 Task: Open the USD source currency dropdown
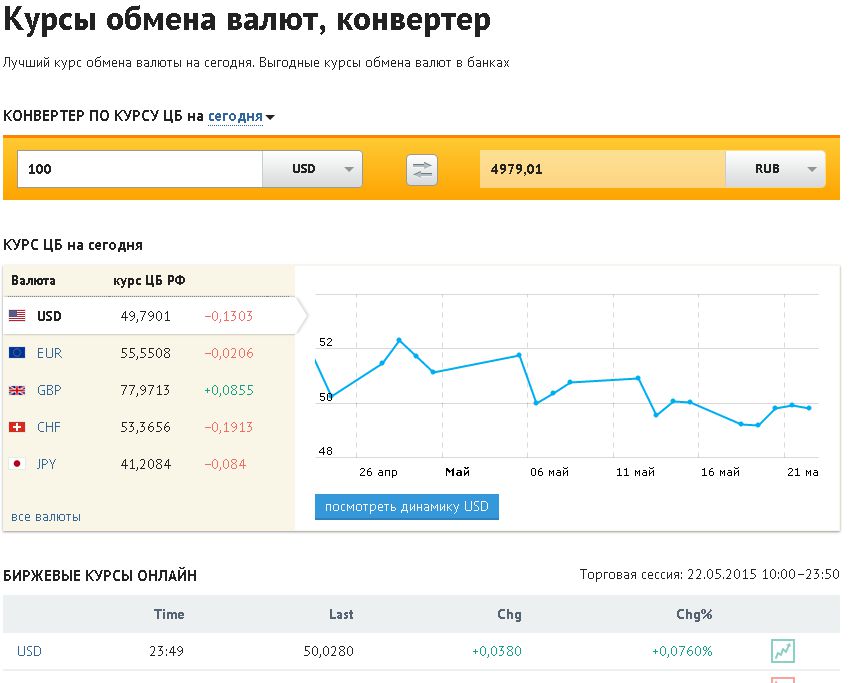[x=312, y=169]
